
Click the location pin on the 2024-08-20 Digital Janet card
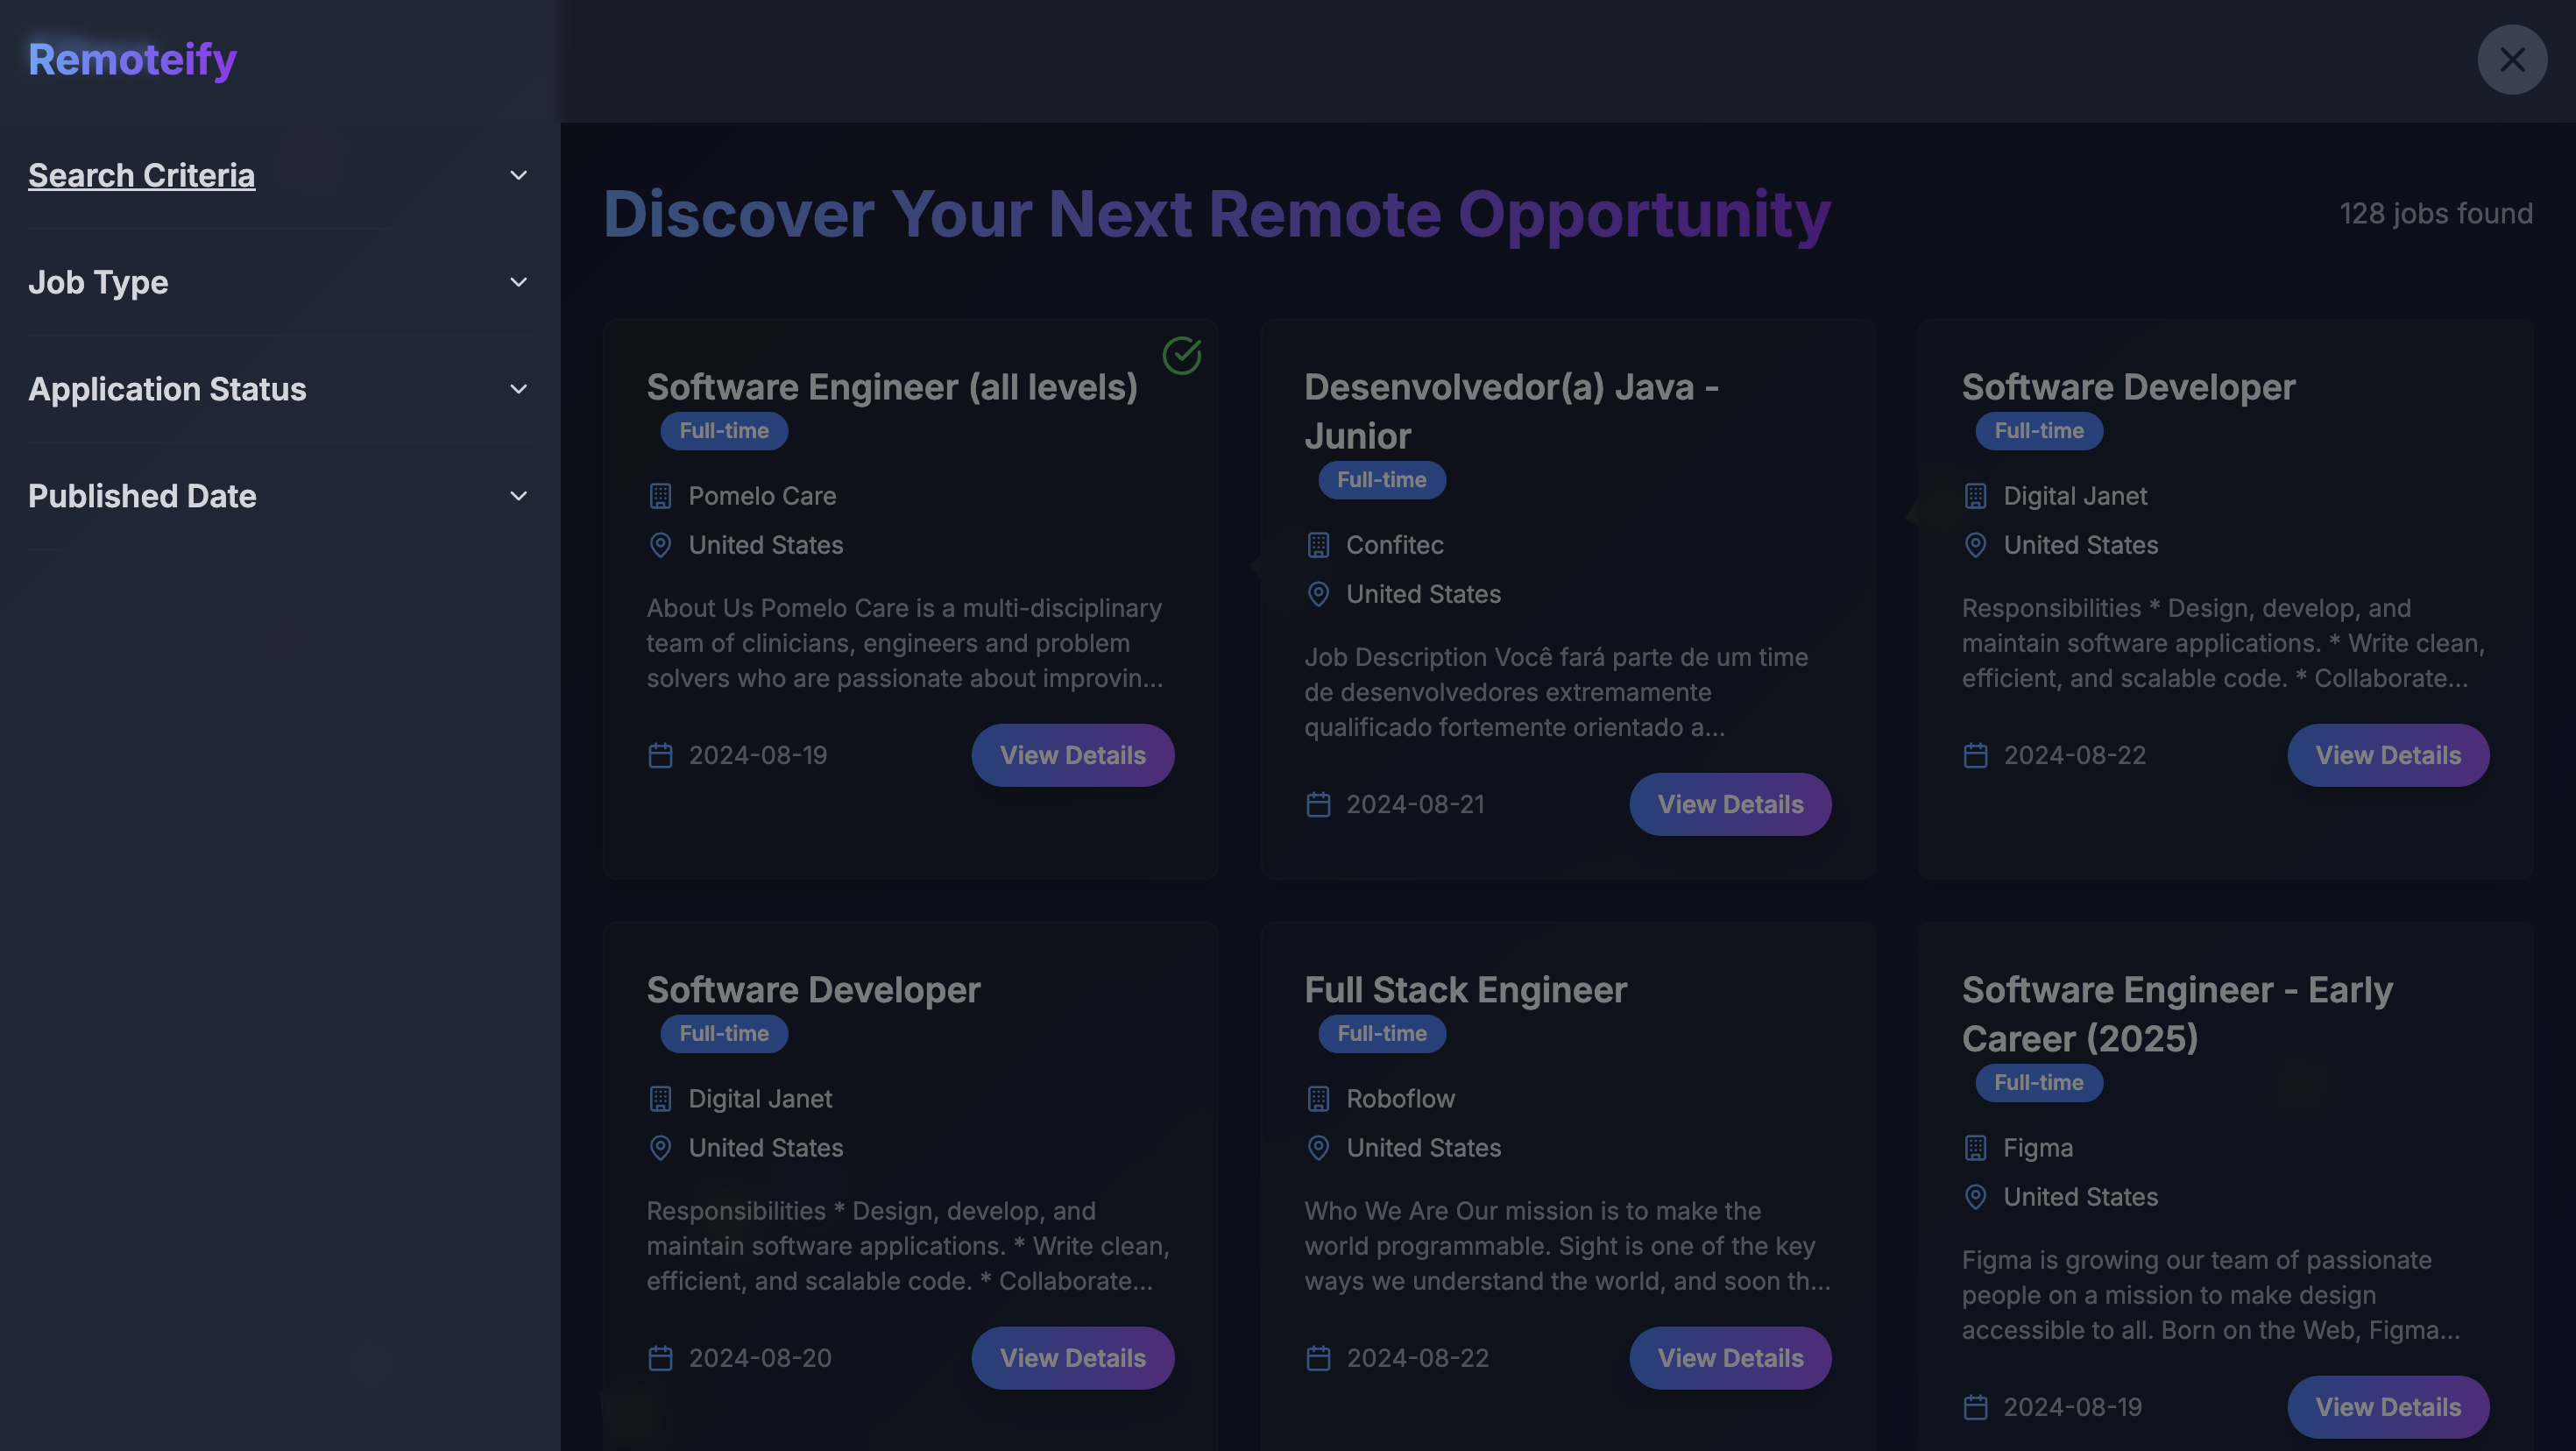(x=660, y=1148)
